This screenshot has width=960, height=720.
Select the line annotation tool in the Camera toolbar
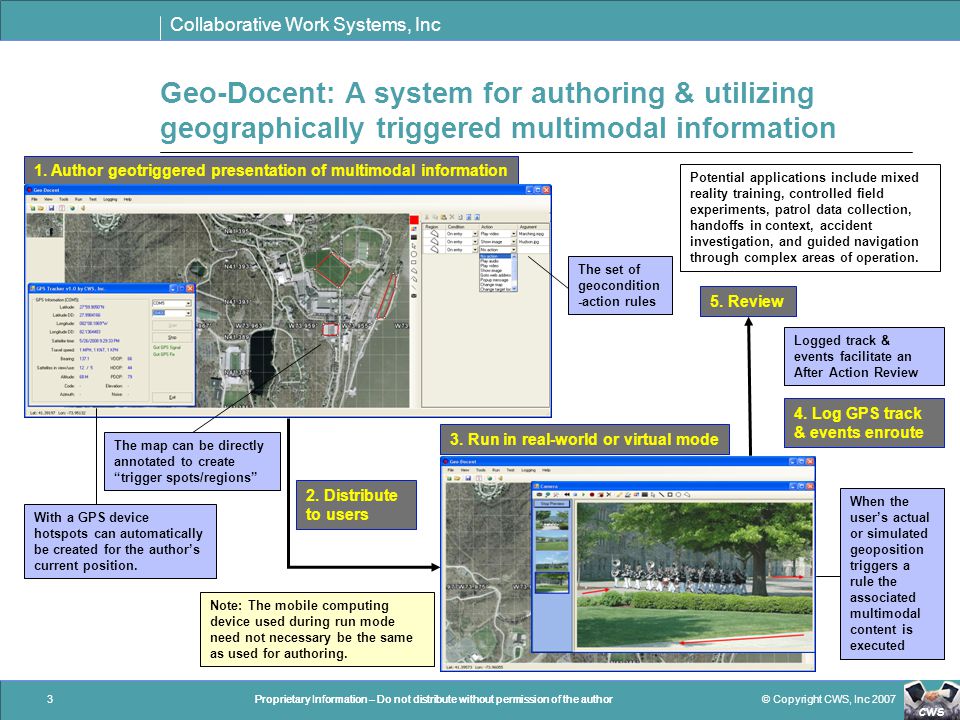661,495
